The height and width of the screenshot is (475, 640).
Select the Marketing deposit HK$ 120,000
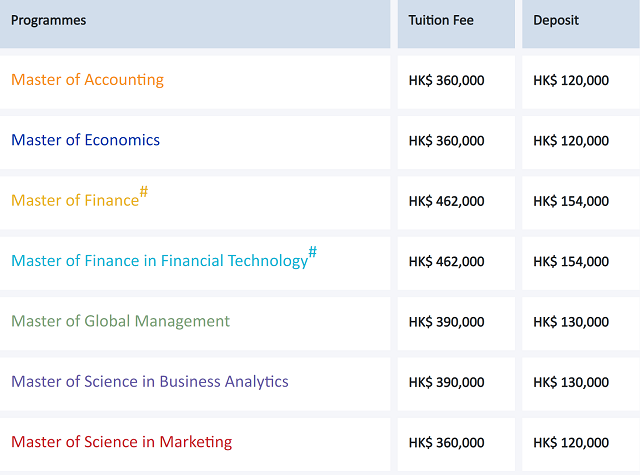click(x=571, y=443)
